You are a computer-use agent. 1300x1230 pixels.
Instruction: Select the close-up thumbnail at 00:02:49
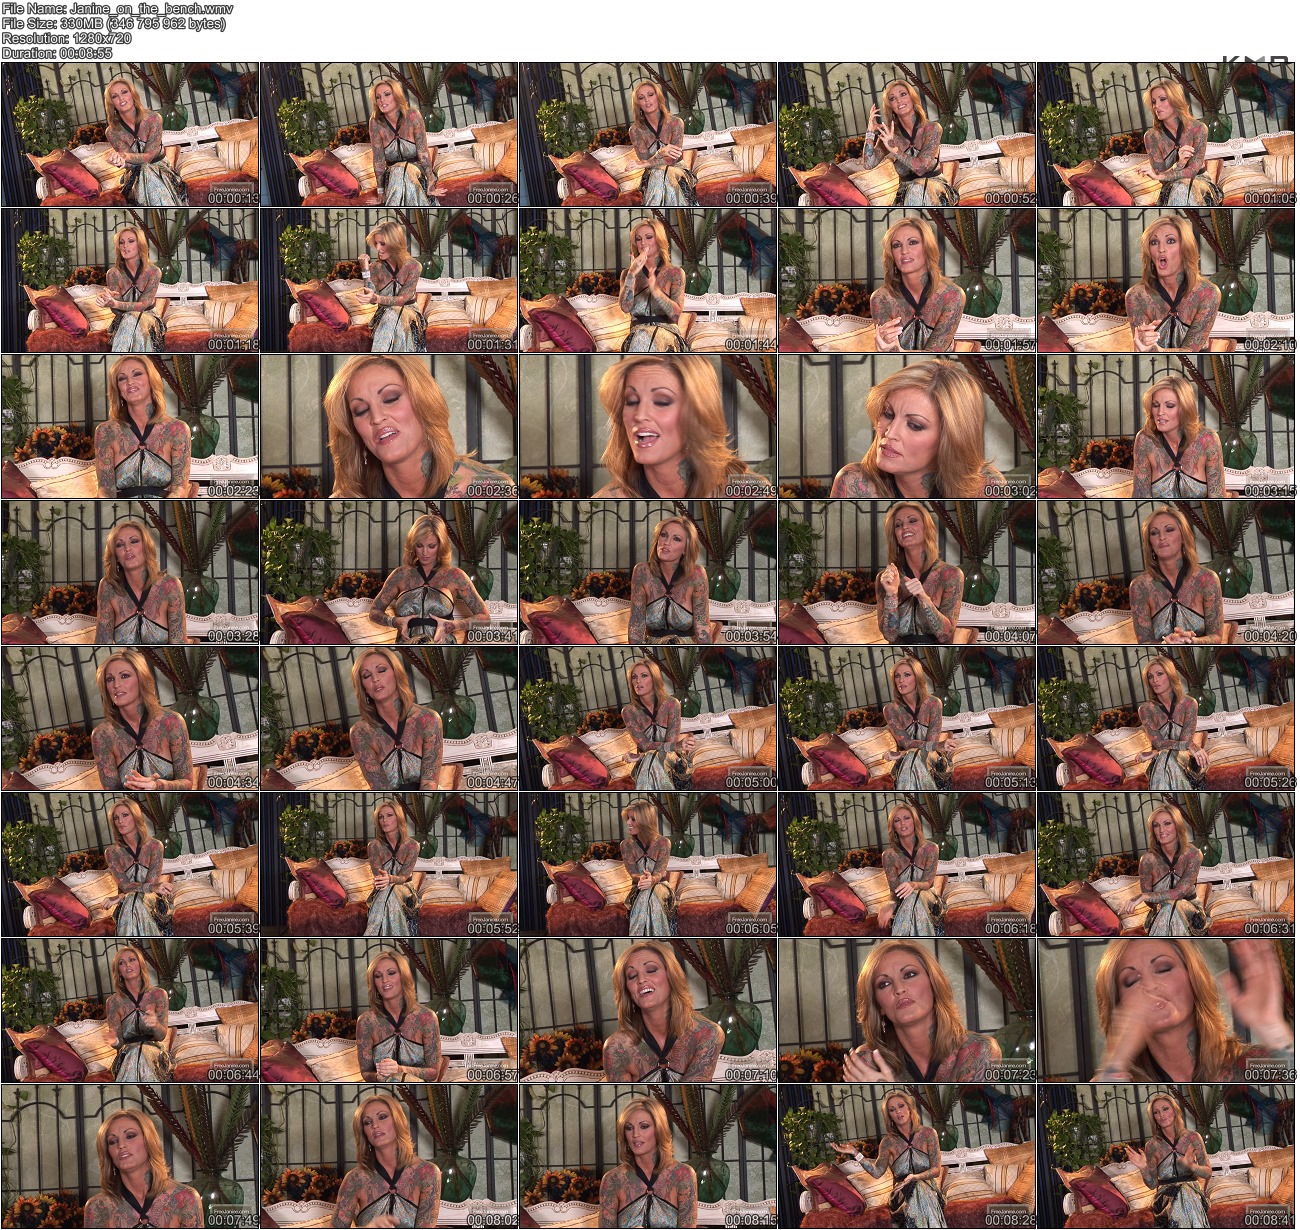tap(648, 426)
